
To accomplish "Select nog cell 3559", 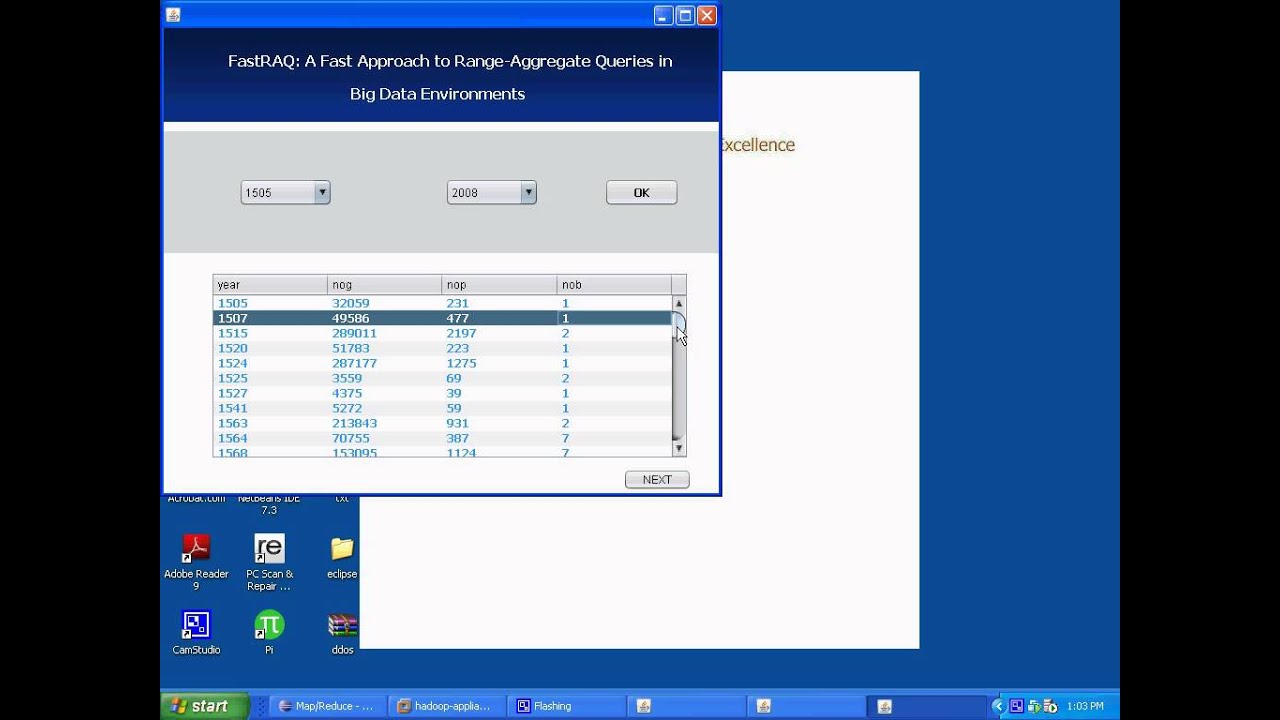I will [384, 378].
